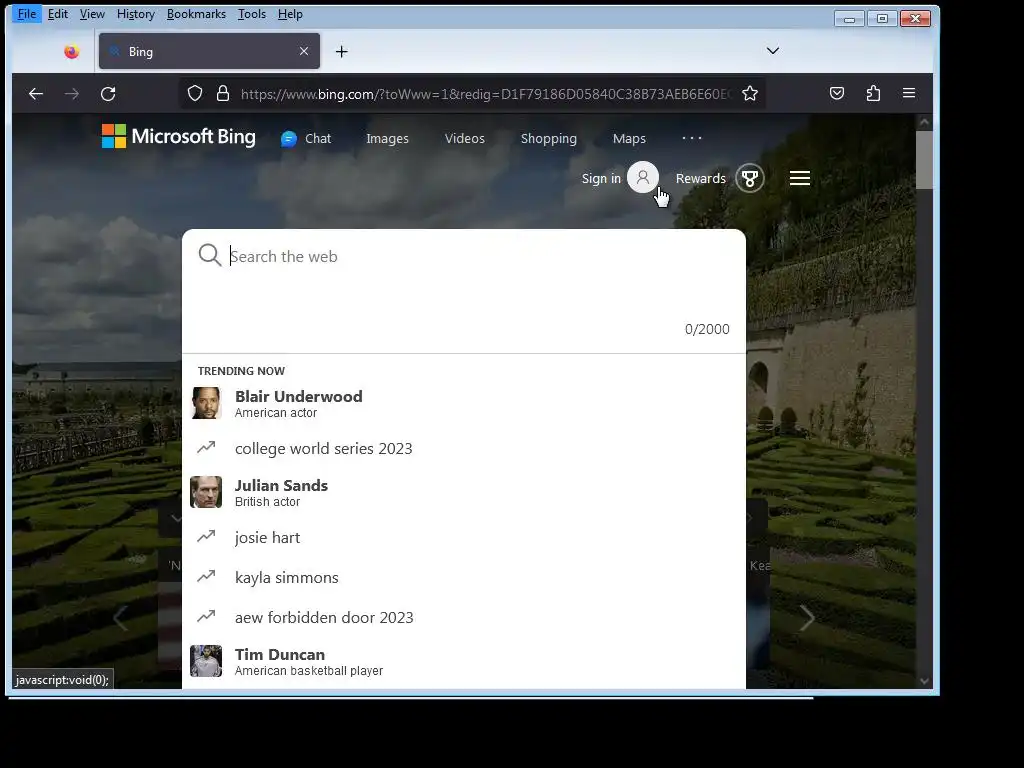
Task: Select college world series 2023 suggestion
Action: tap(464, 449)
